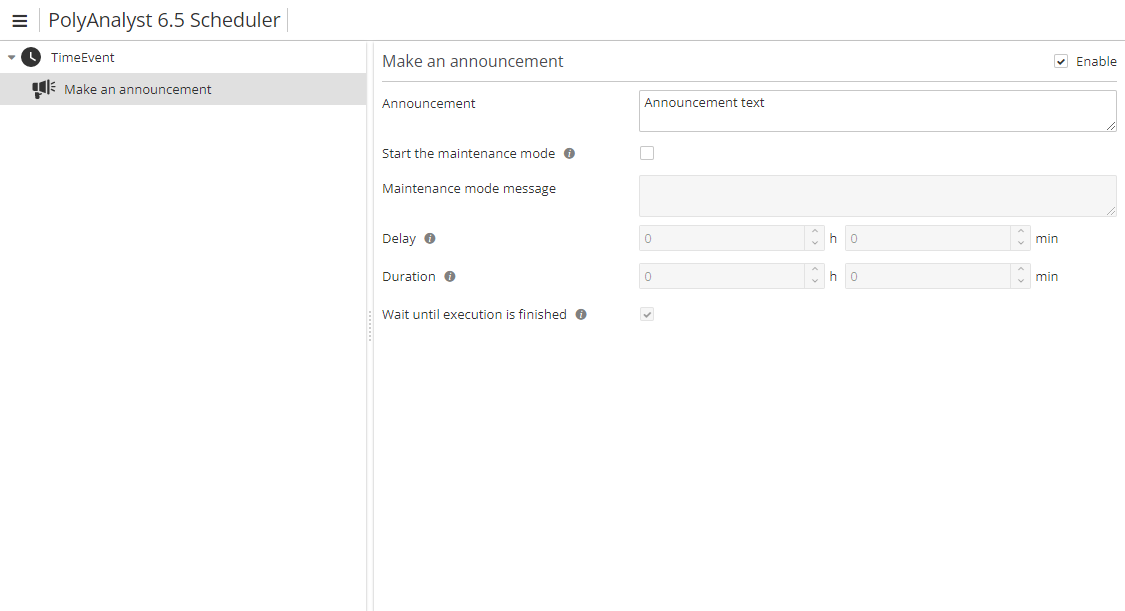Click the megaphone announcement icon

43,89
